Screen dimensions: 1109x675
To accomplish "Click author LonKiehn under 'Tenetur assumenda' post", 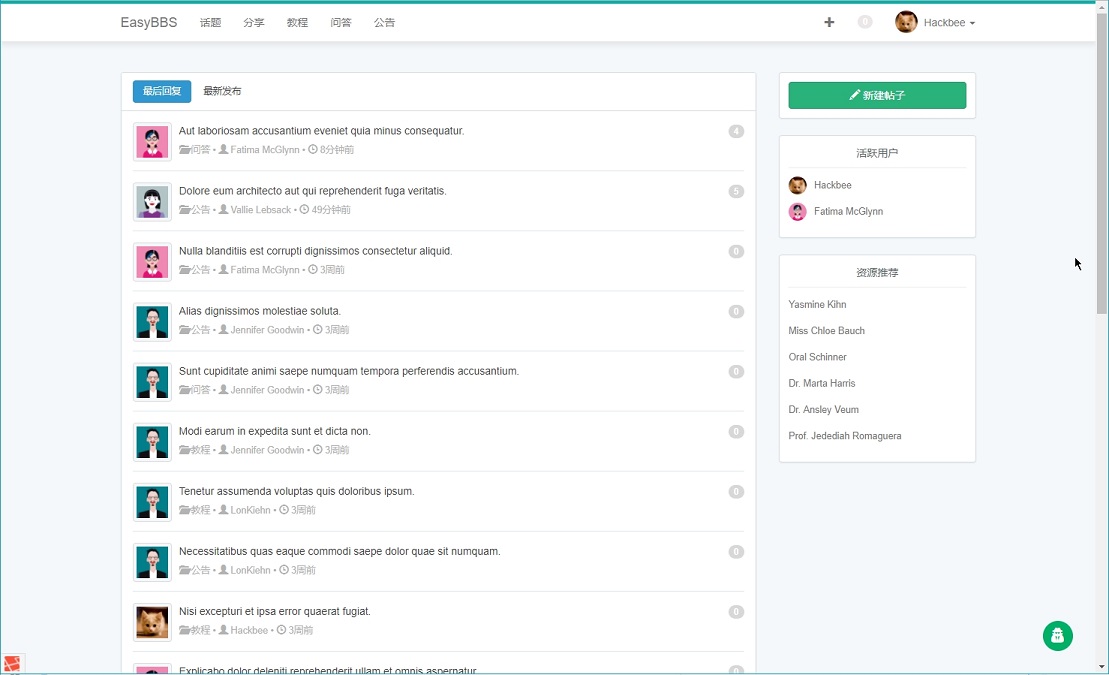I will tap(250, 511).
